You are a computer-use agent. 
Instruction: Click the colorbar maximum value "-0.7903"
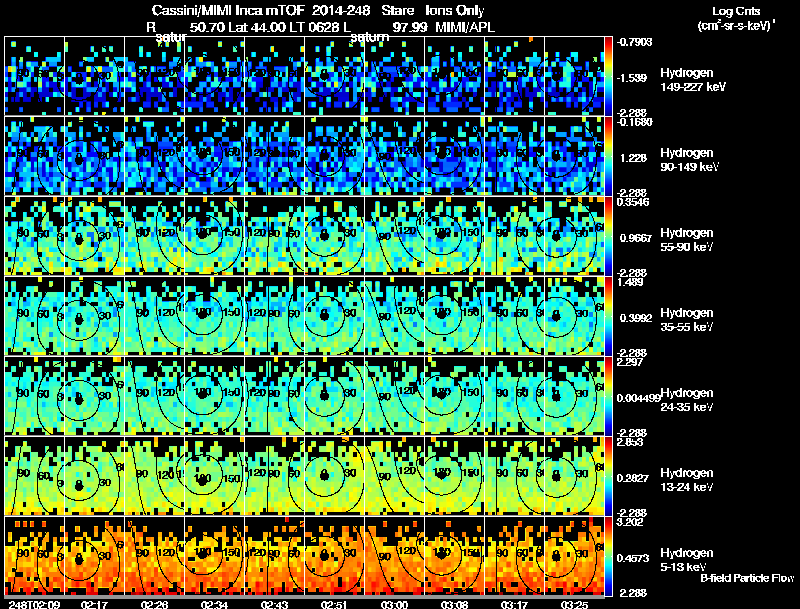coord(634,42)
